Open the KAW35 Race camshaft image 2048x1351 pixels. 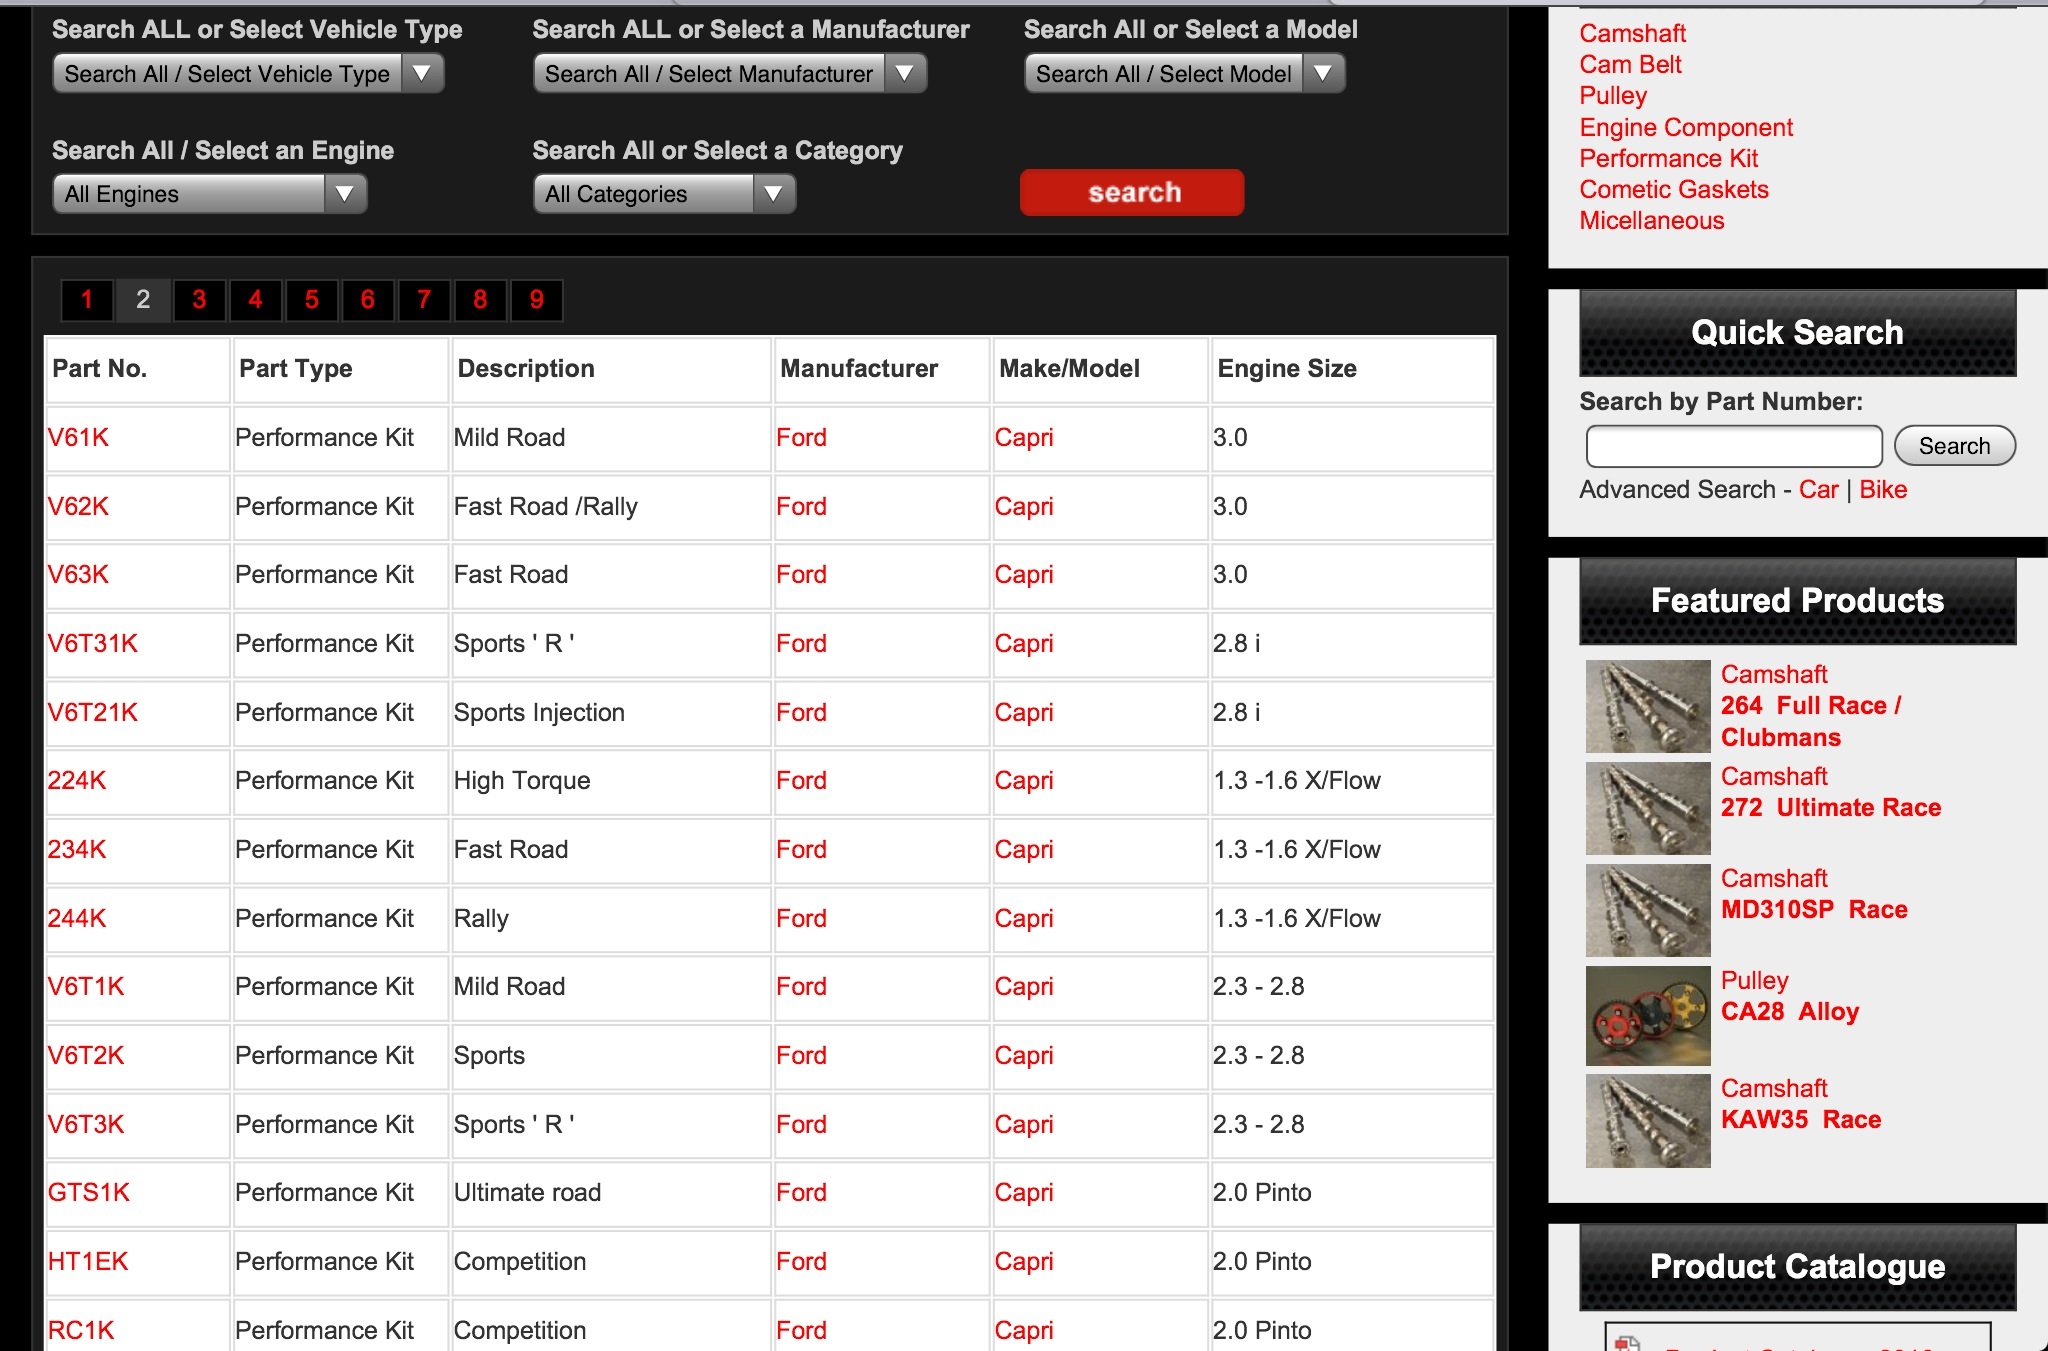point(1647,1121)
